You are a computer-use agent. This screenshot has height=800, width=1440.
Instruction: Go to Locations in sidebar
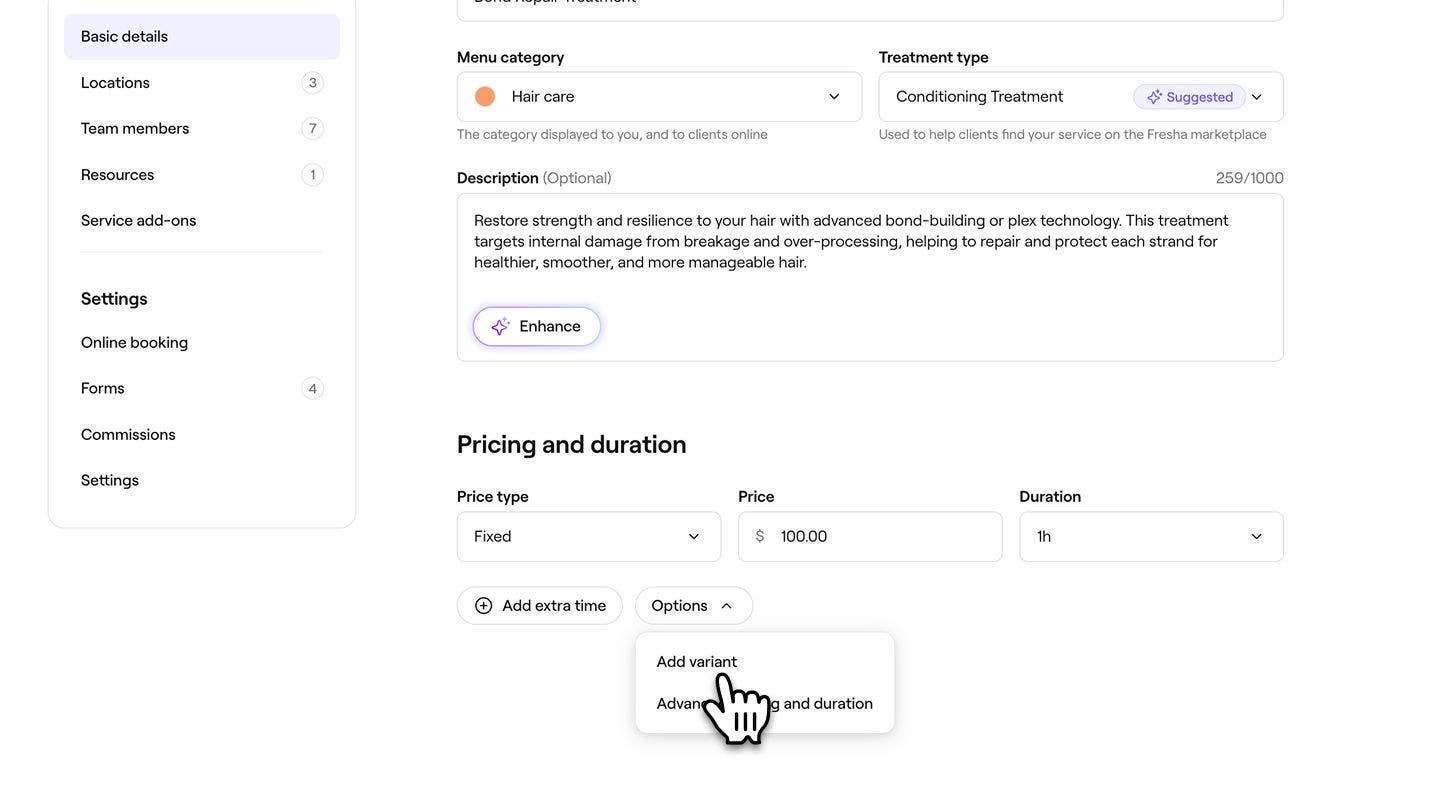click(116, 83)
